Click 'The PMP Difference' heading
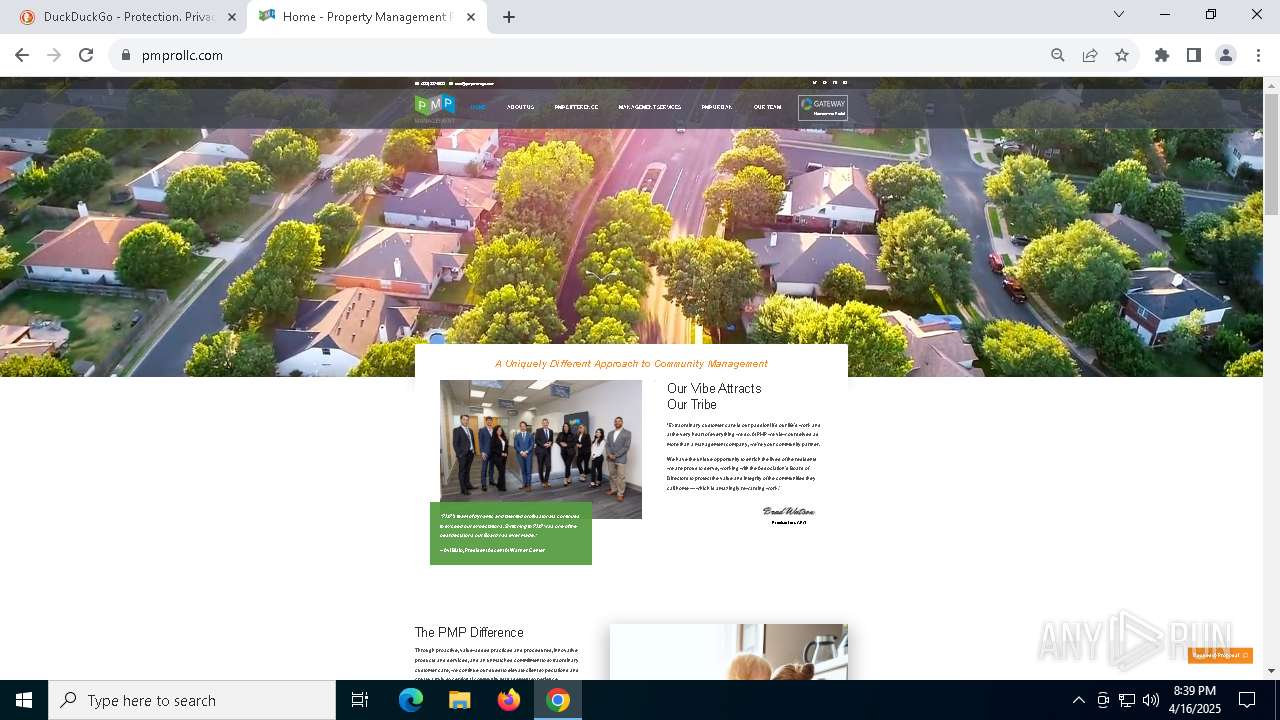 point(469,633)
